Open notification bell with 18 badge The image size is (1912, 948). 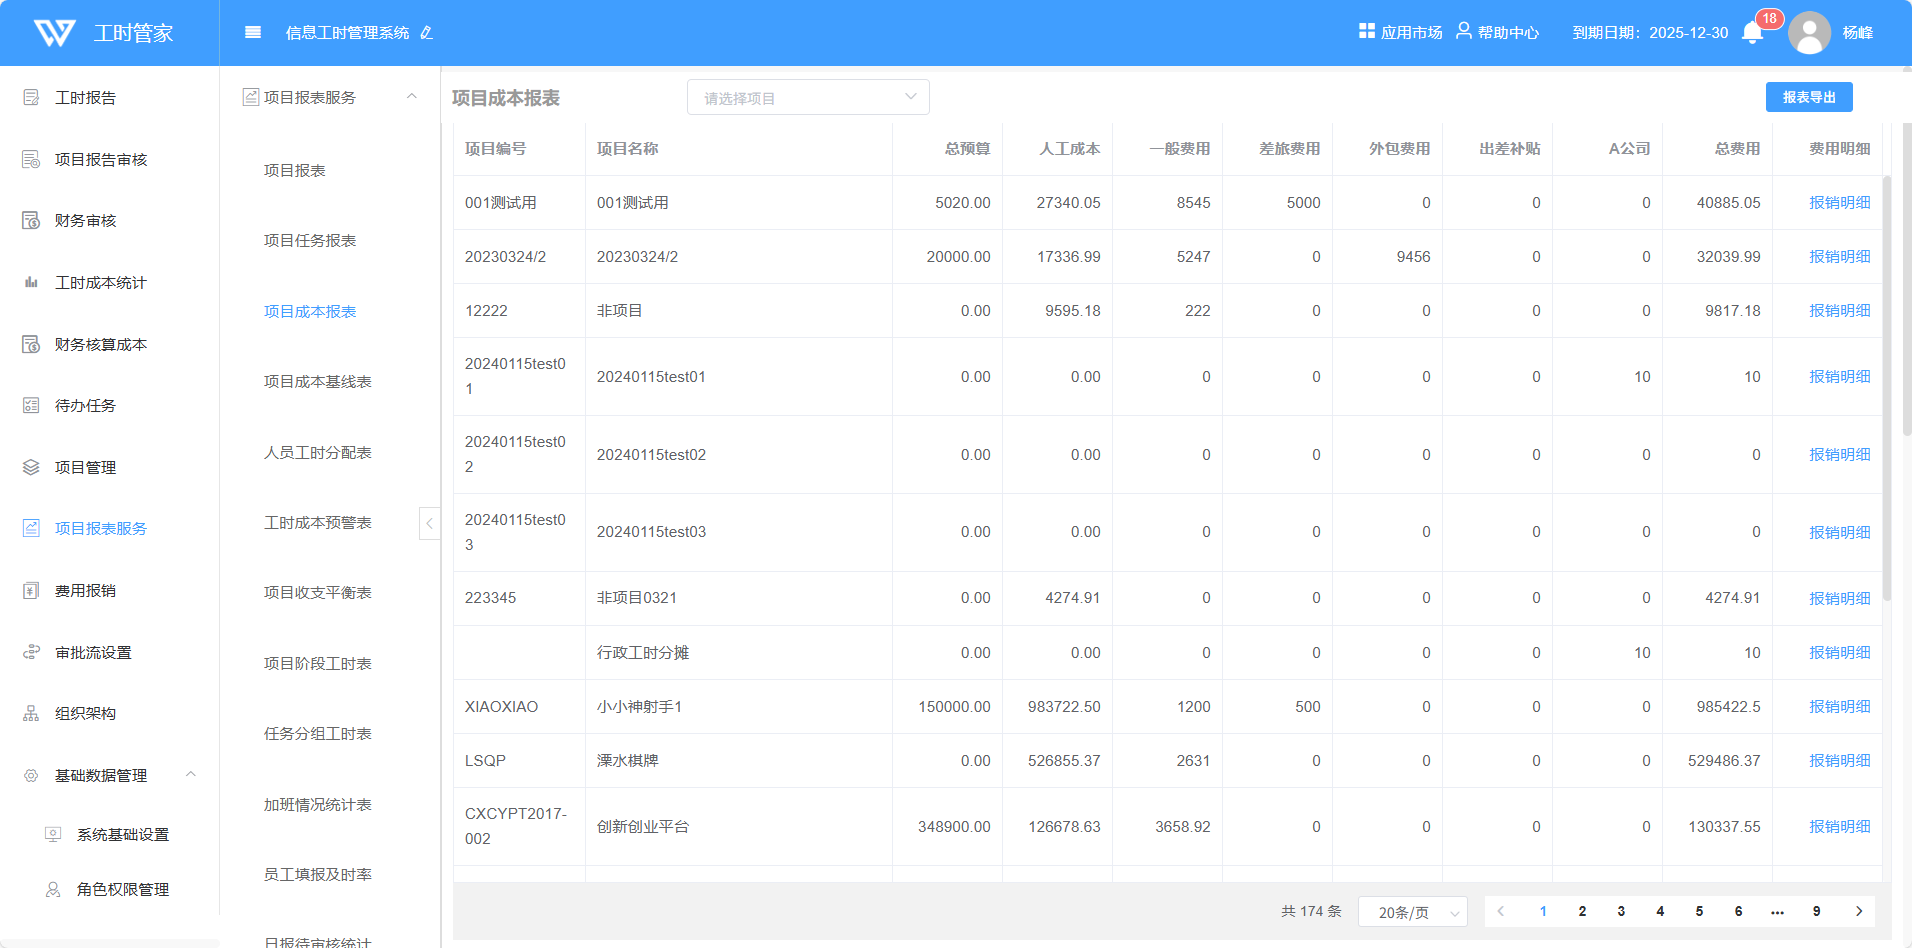[1753, 33]
